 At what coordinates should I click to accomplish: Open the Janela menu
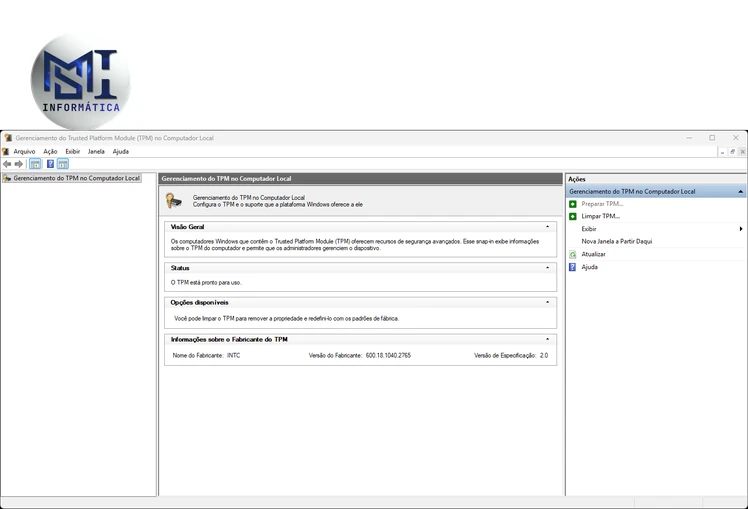96,151
